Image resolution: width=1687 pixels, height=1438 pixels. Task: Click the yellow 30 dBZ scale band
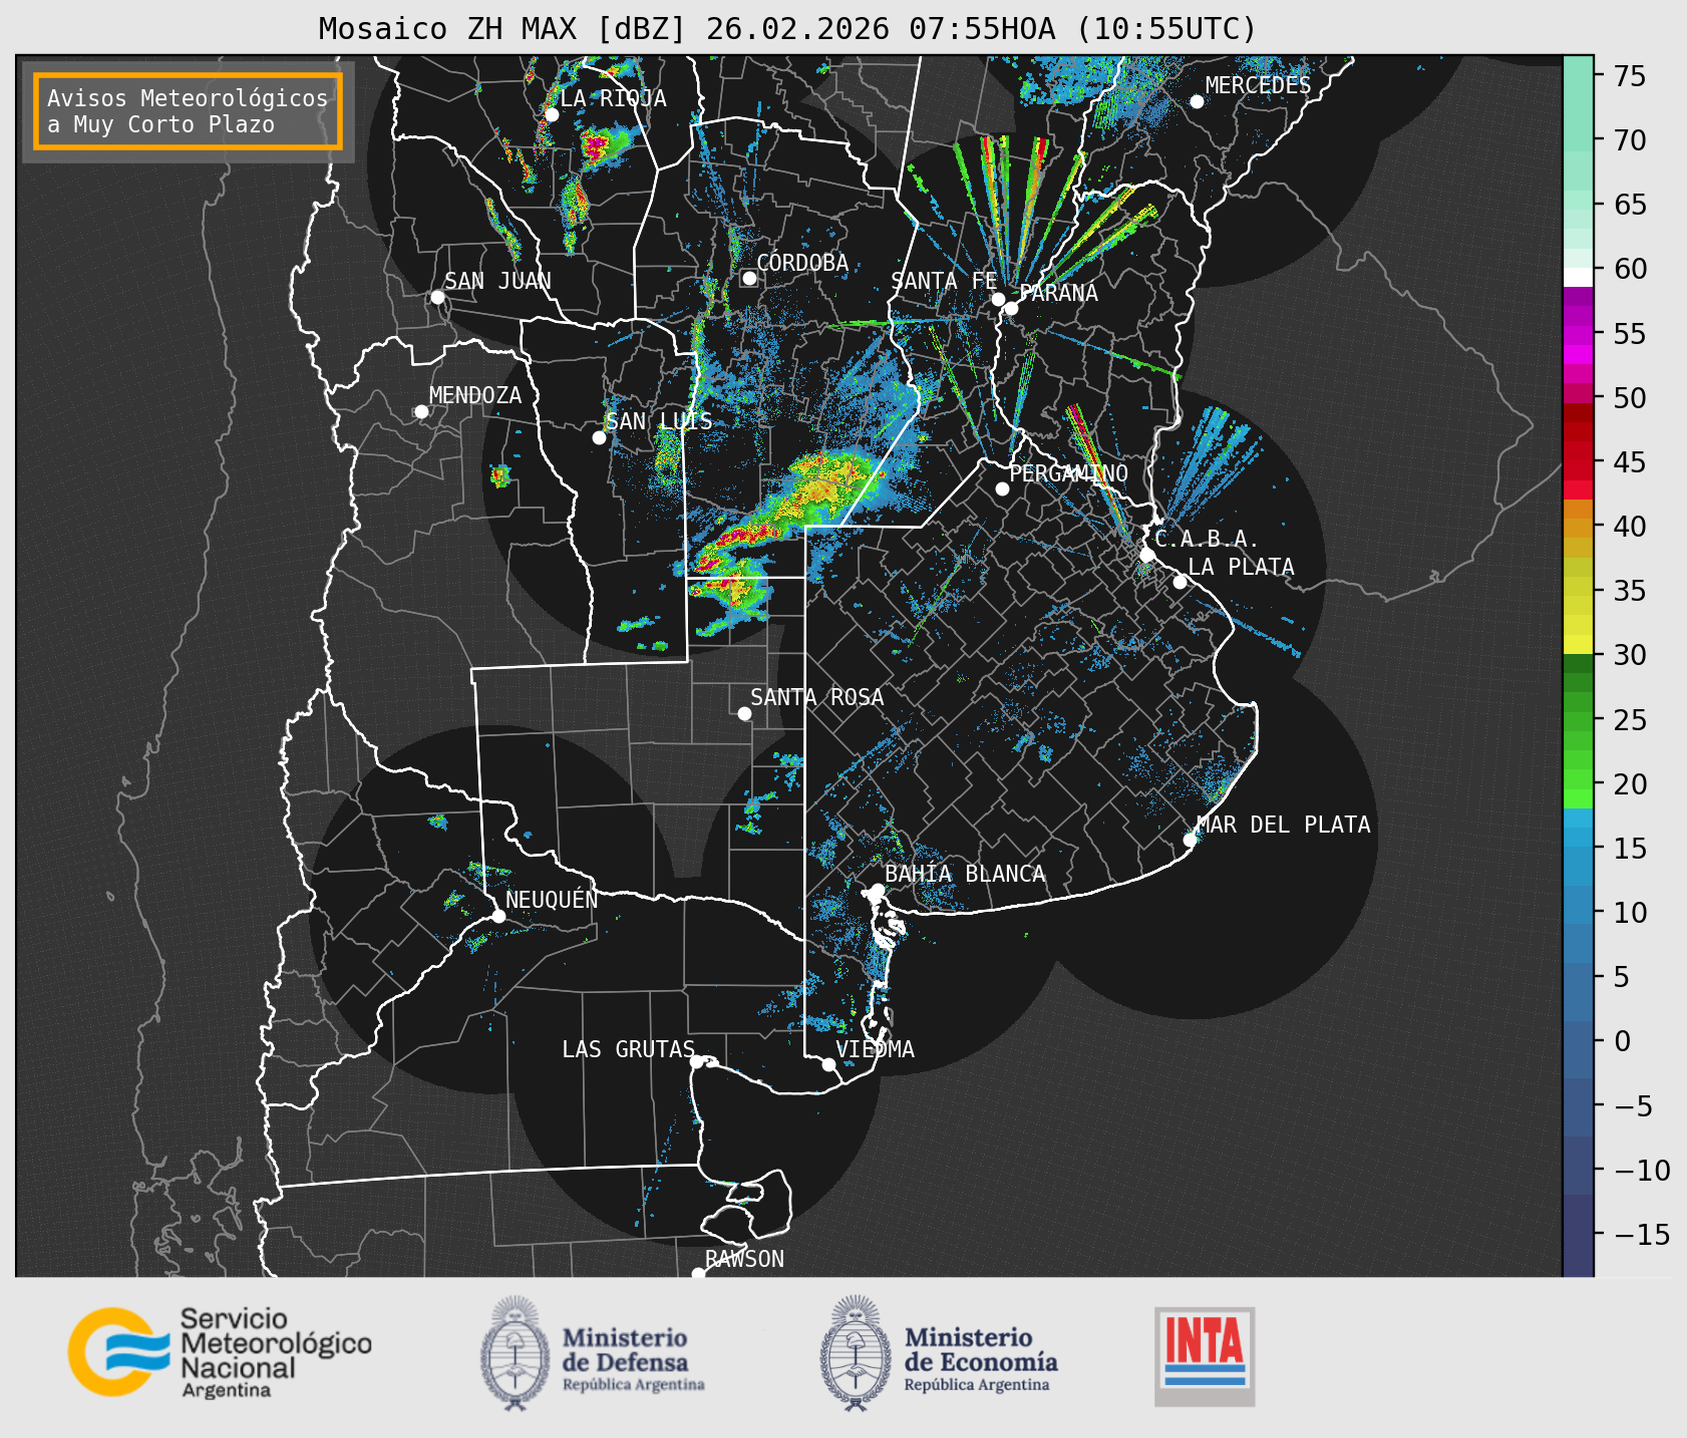point(1577,645)
